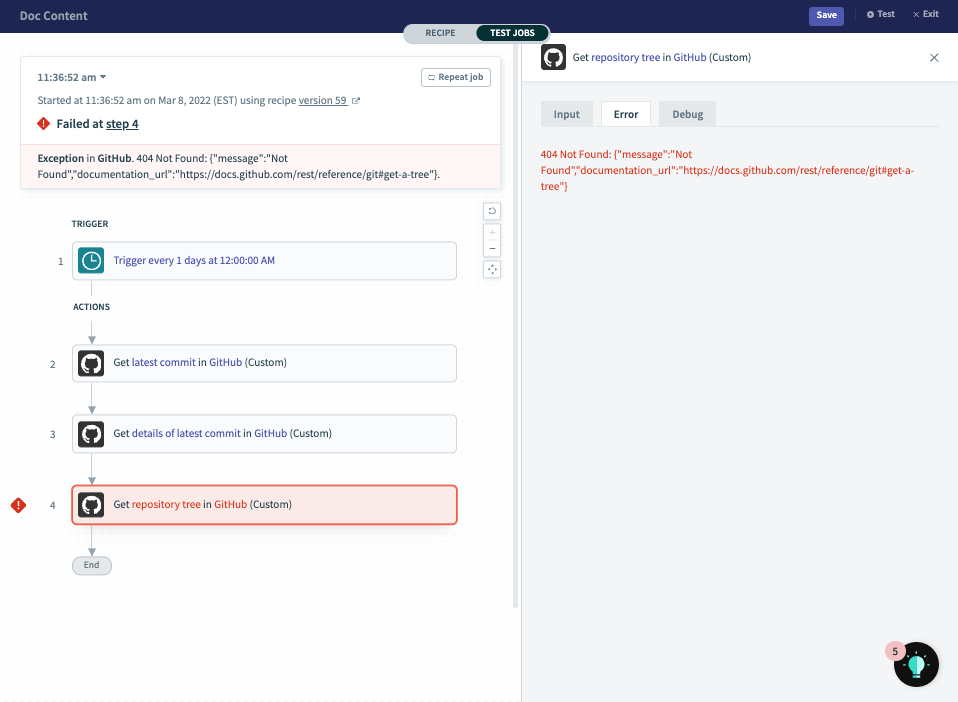Close the step details panel
The height and width of the screenshot is (702, 958).
tap(934, 58)
